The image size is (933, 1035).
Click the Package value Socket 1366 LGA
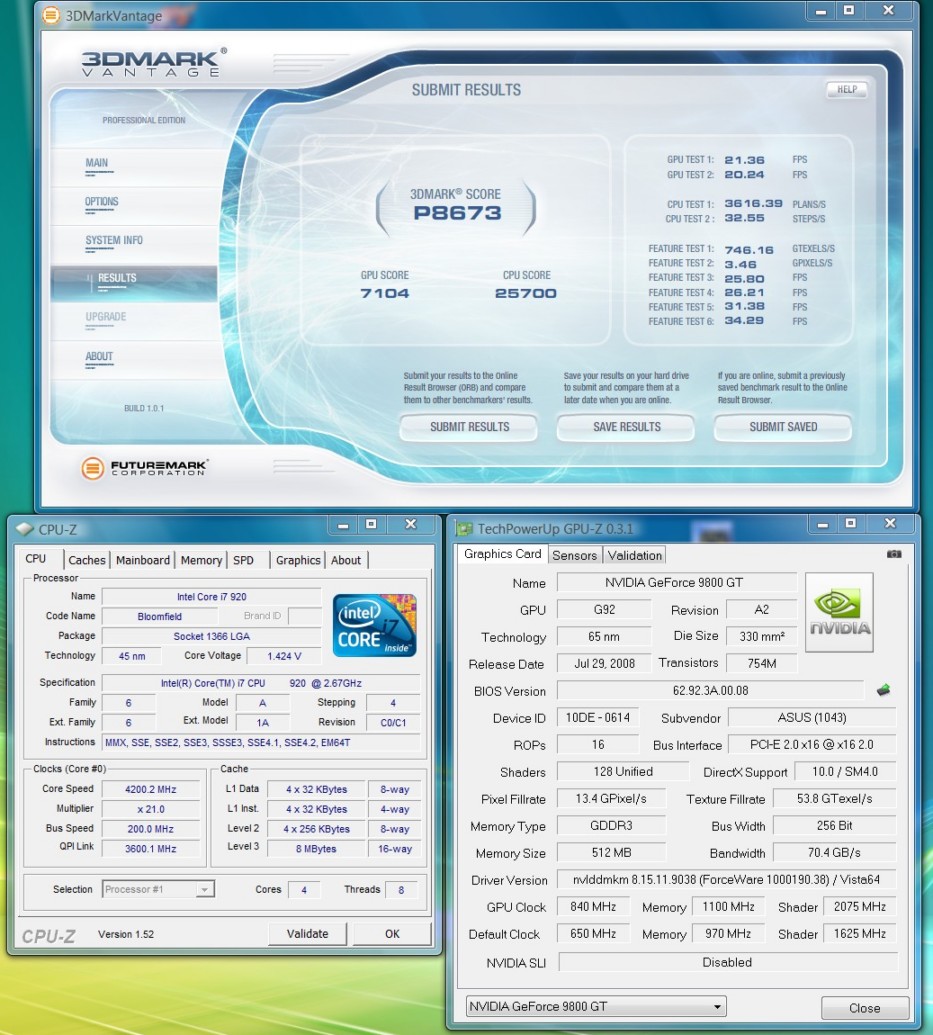(211, 636)
